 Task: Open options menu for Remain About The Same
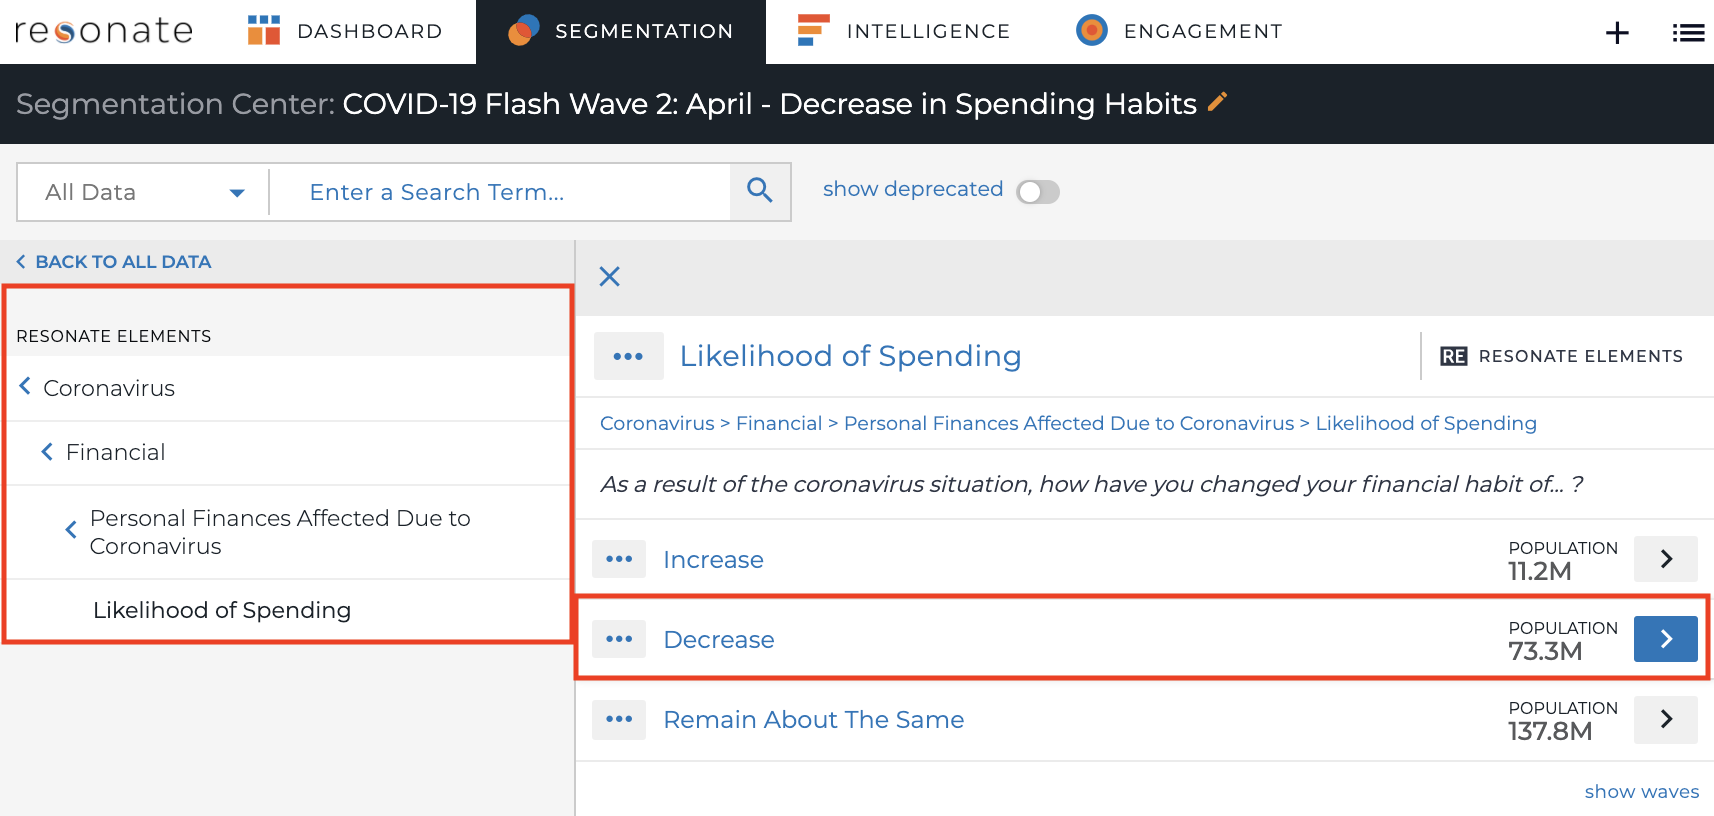coord(619,719)
